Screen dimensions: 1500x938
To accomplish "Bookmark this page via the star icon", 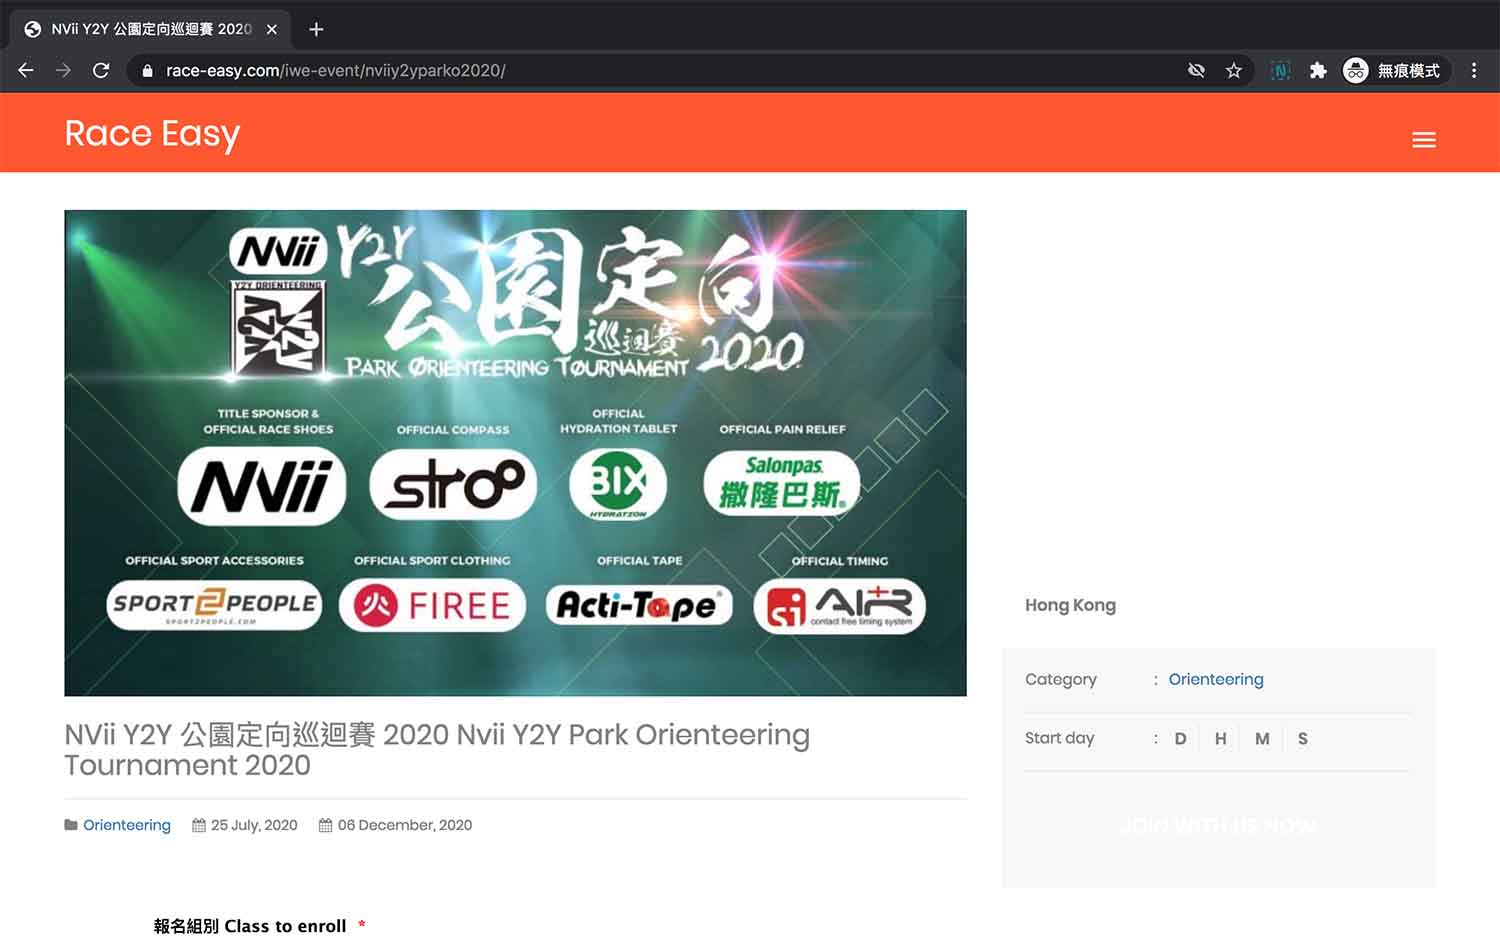I will (x=1235, y=70).
